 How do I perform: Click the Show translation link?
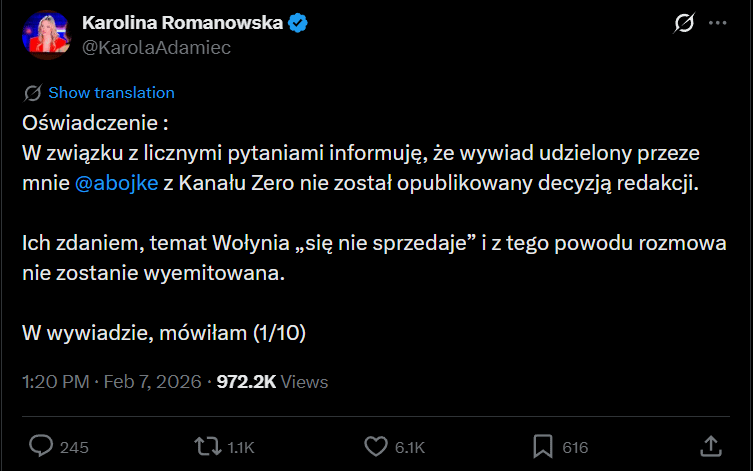(111, 92)
